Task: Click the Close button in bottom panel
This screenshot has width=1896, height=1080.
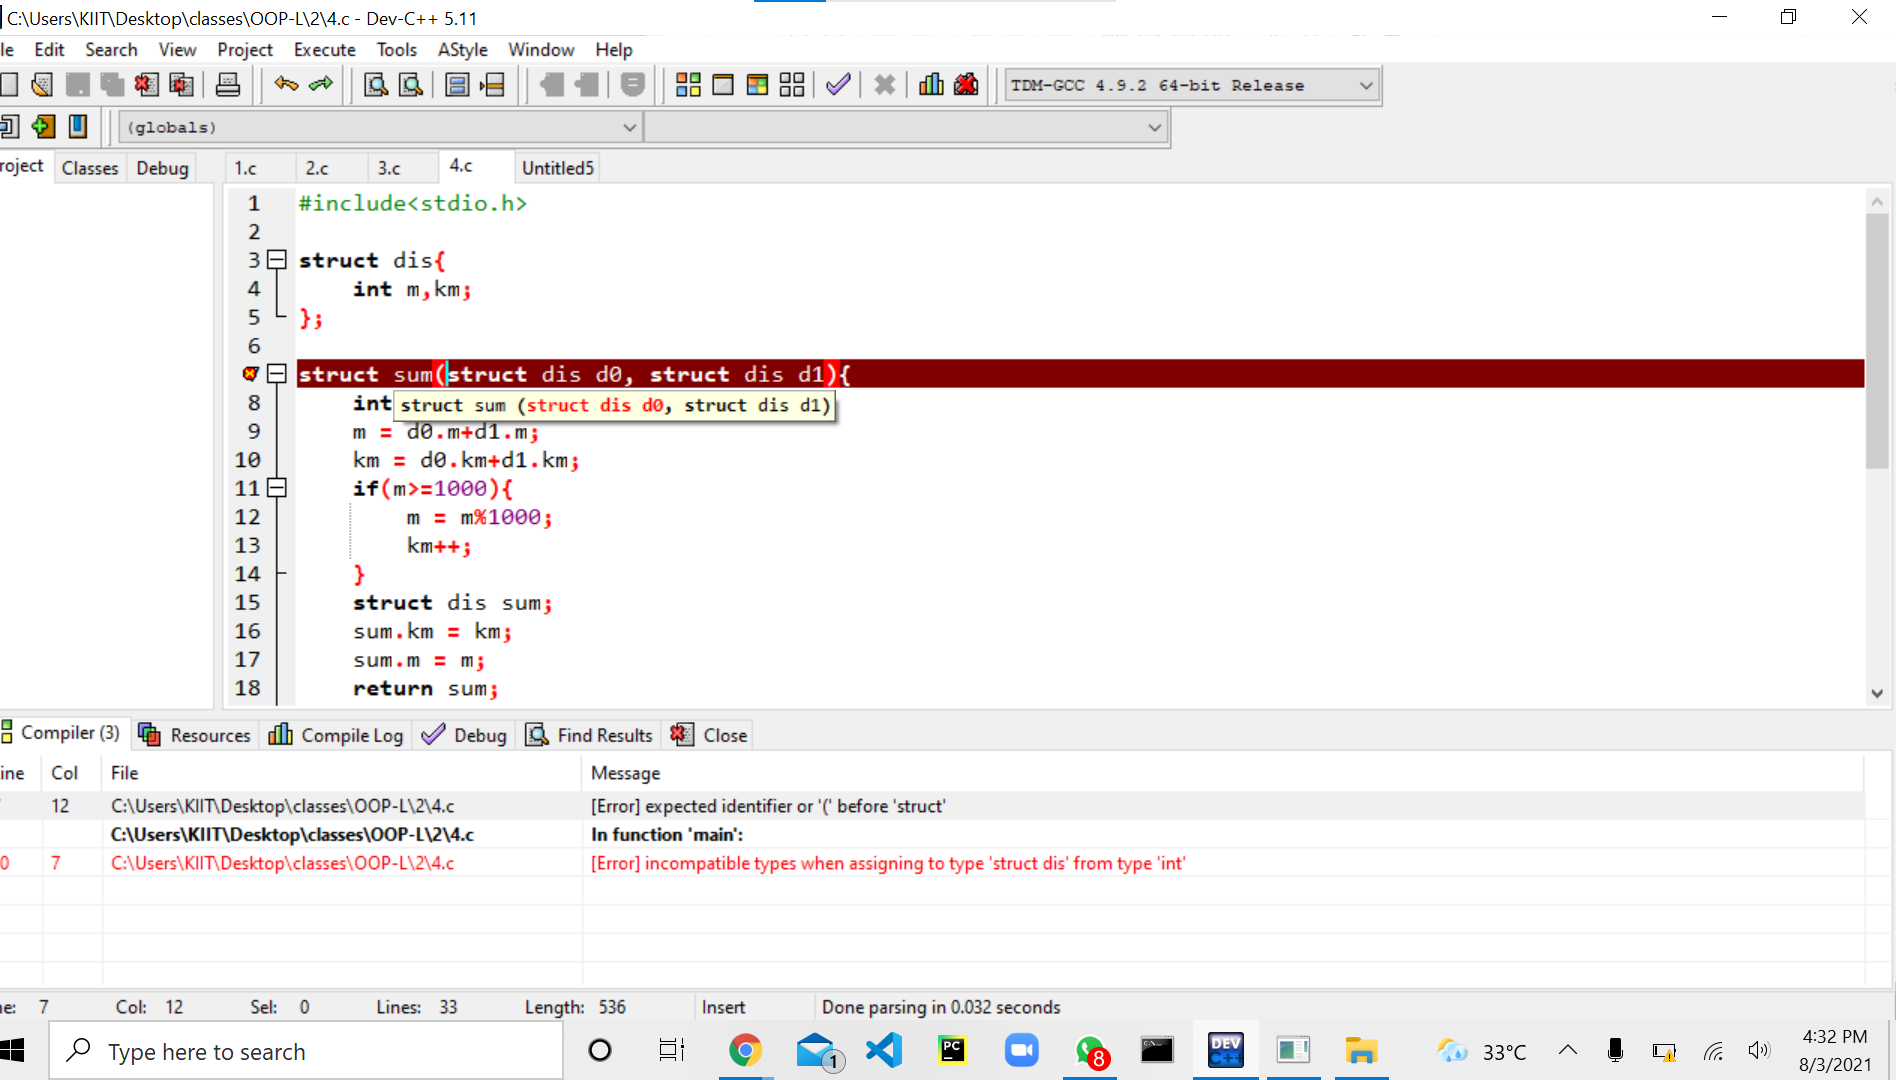Action: click(710, 735)
